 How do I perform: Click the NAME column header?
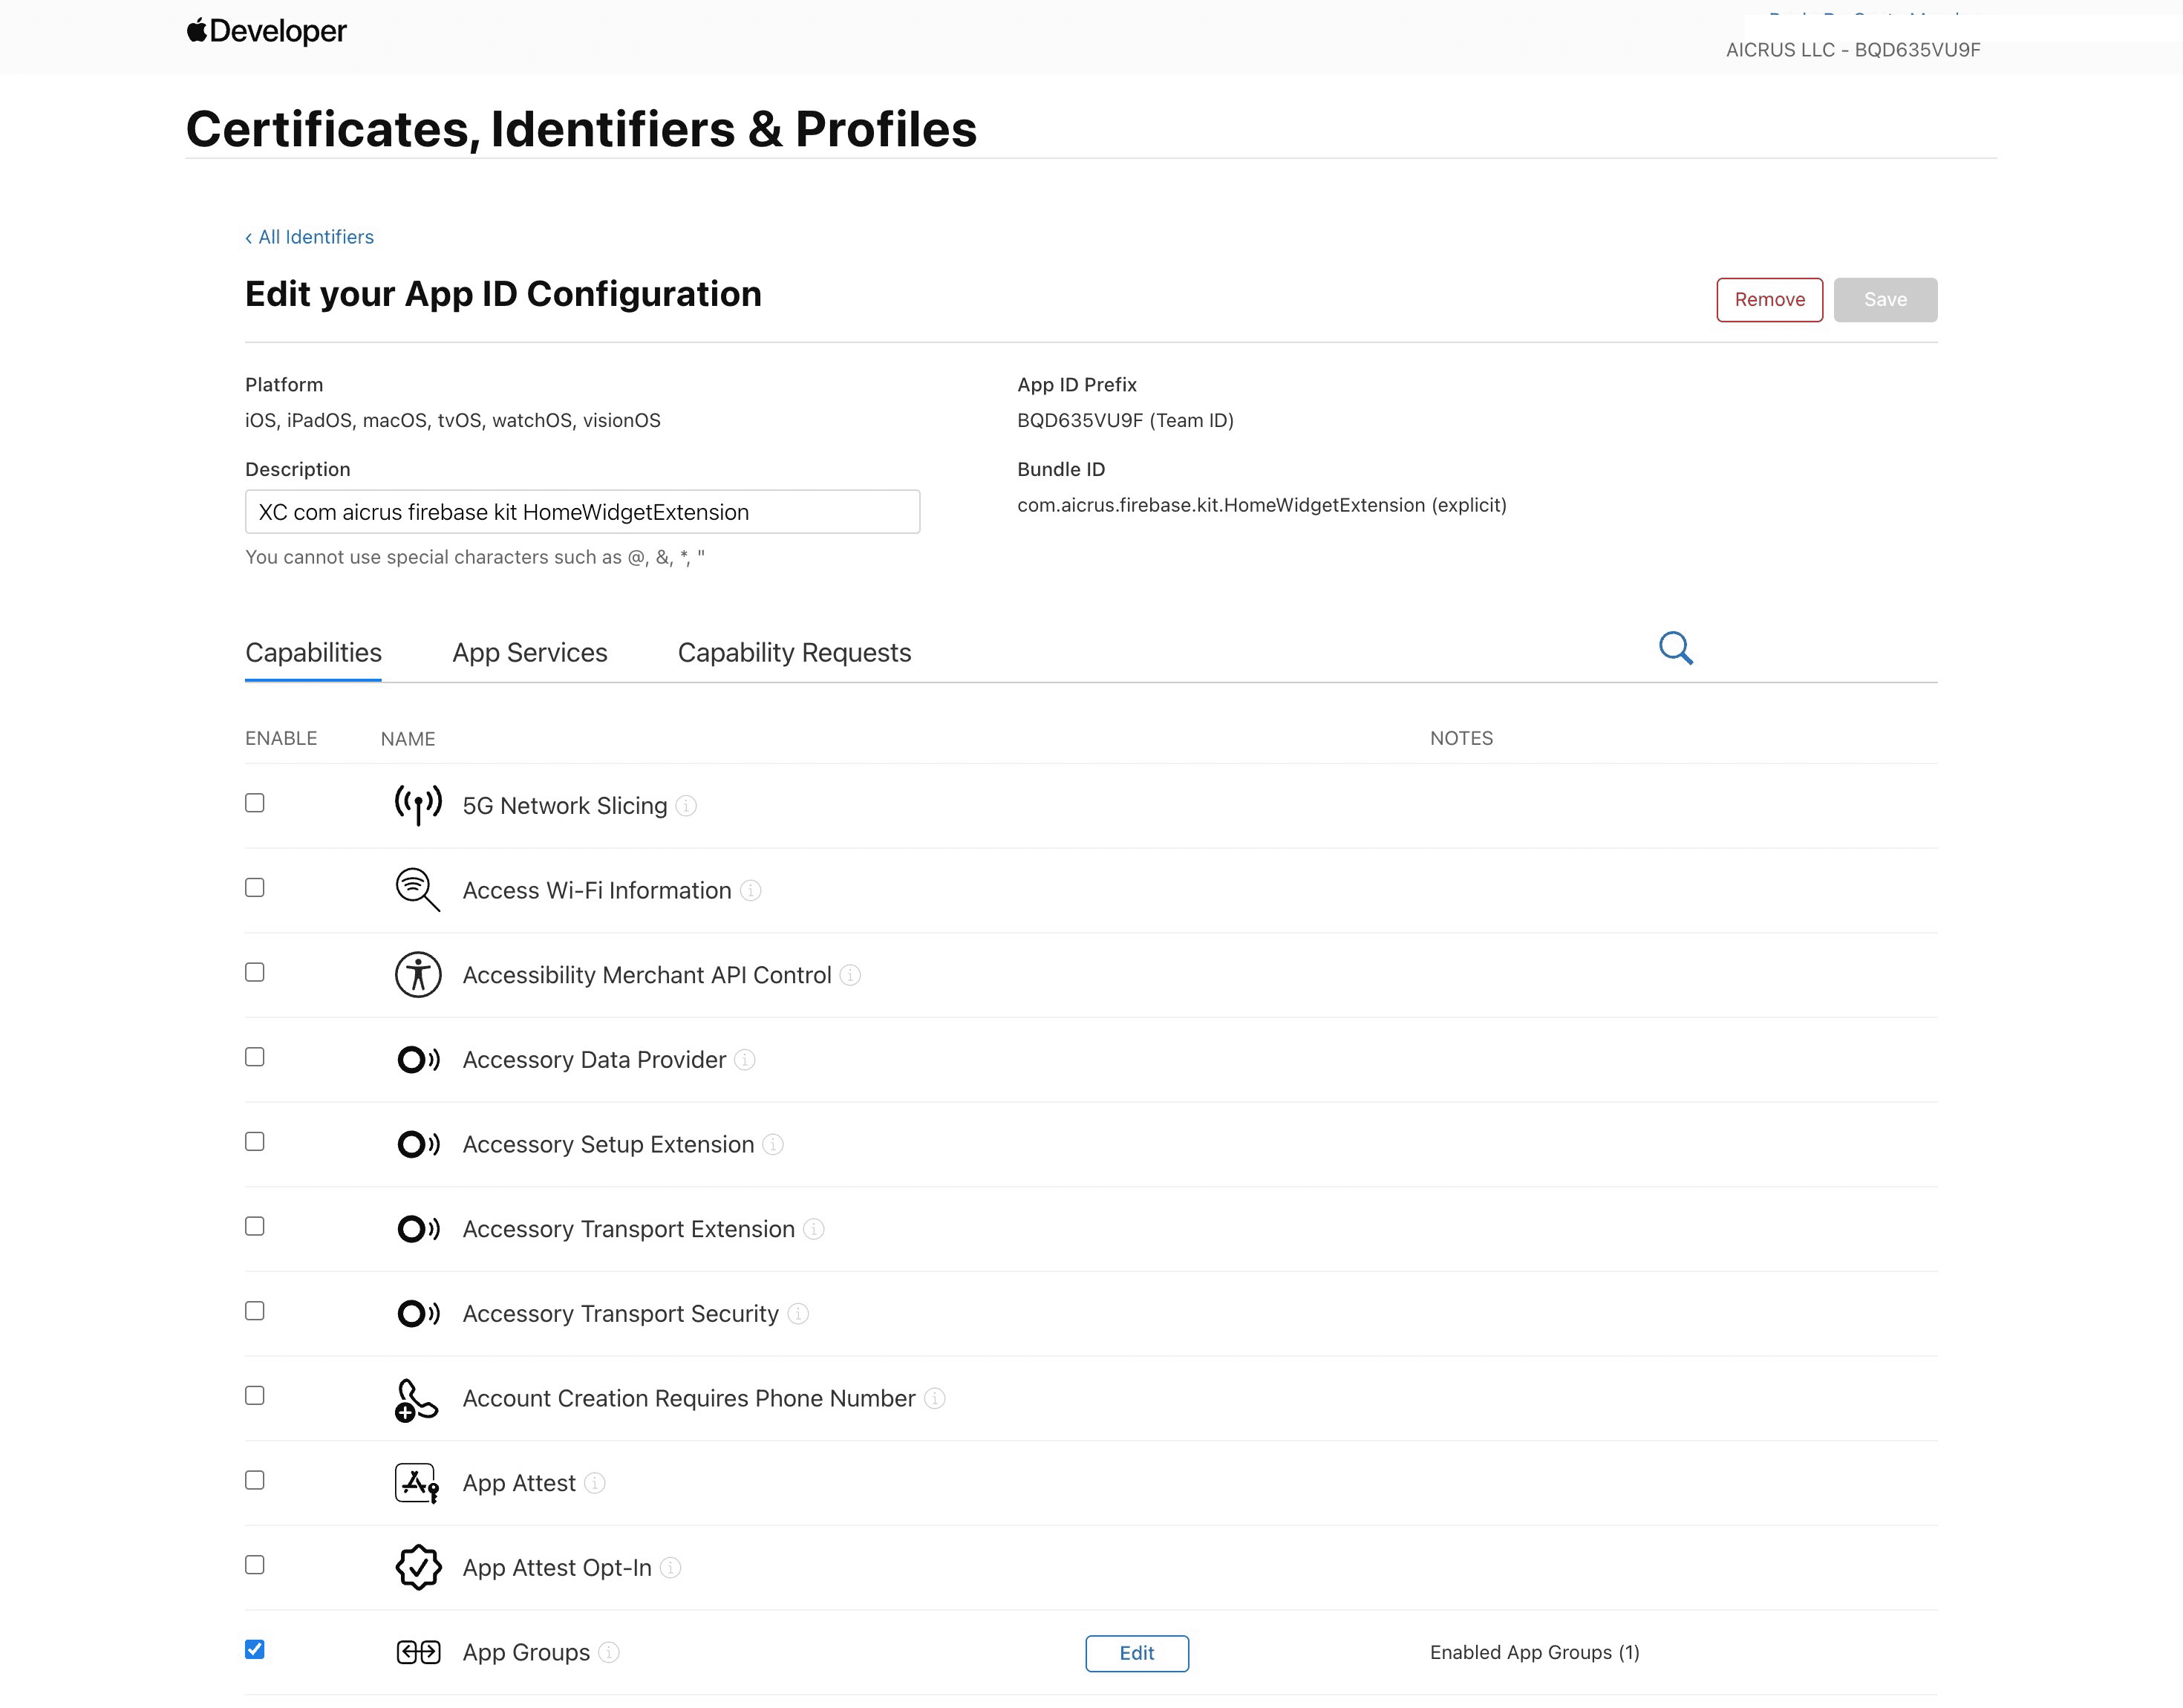click(408, 738)
